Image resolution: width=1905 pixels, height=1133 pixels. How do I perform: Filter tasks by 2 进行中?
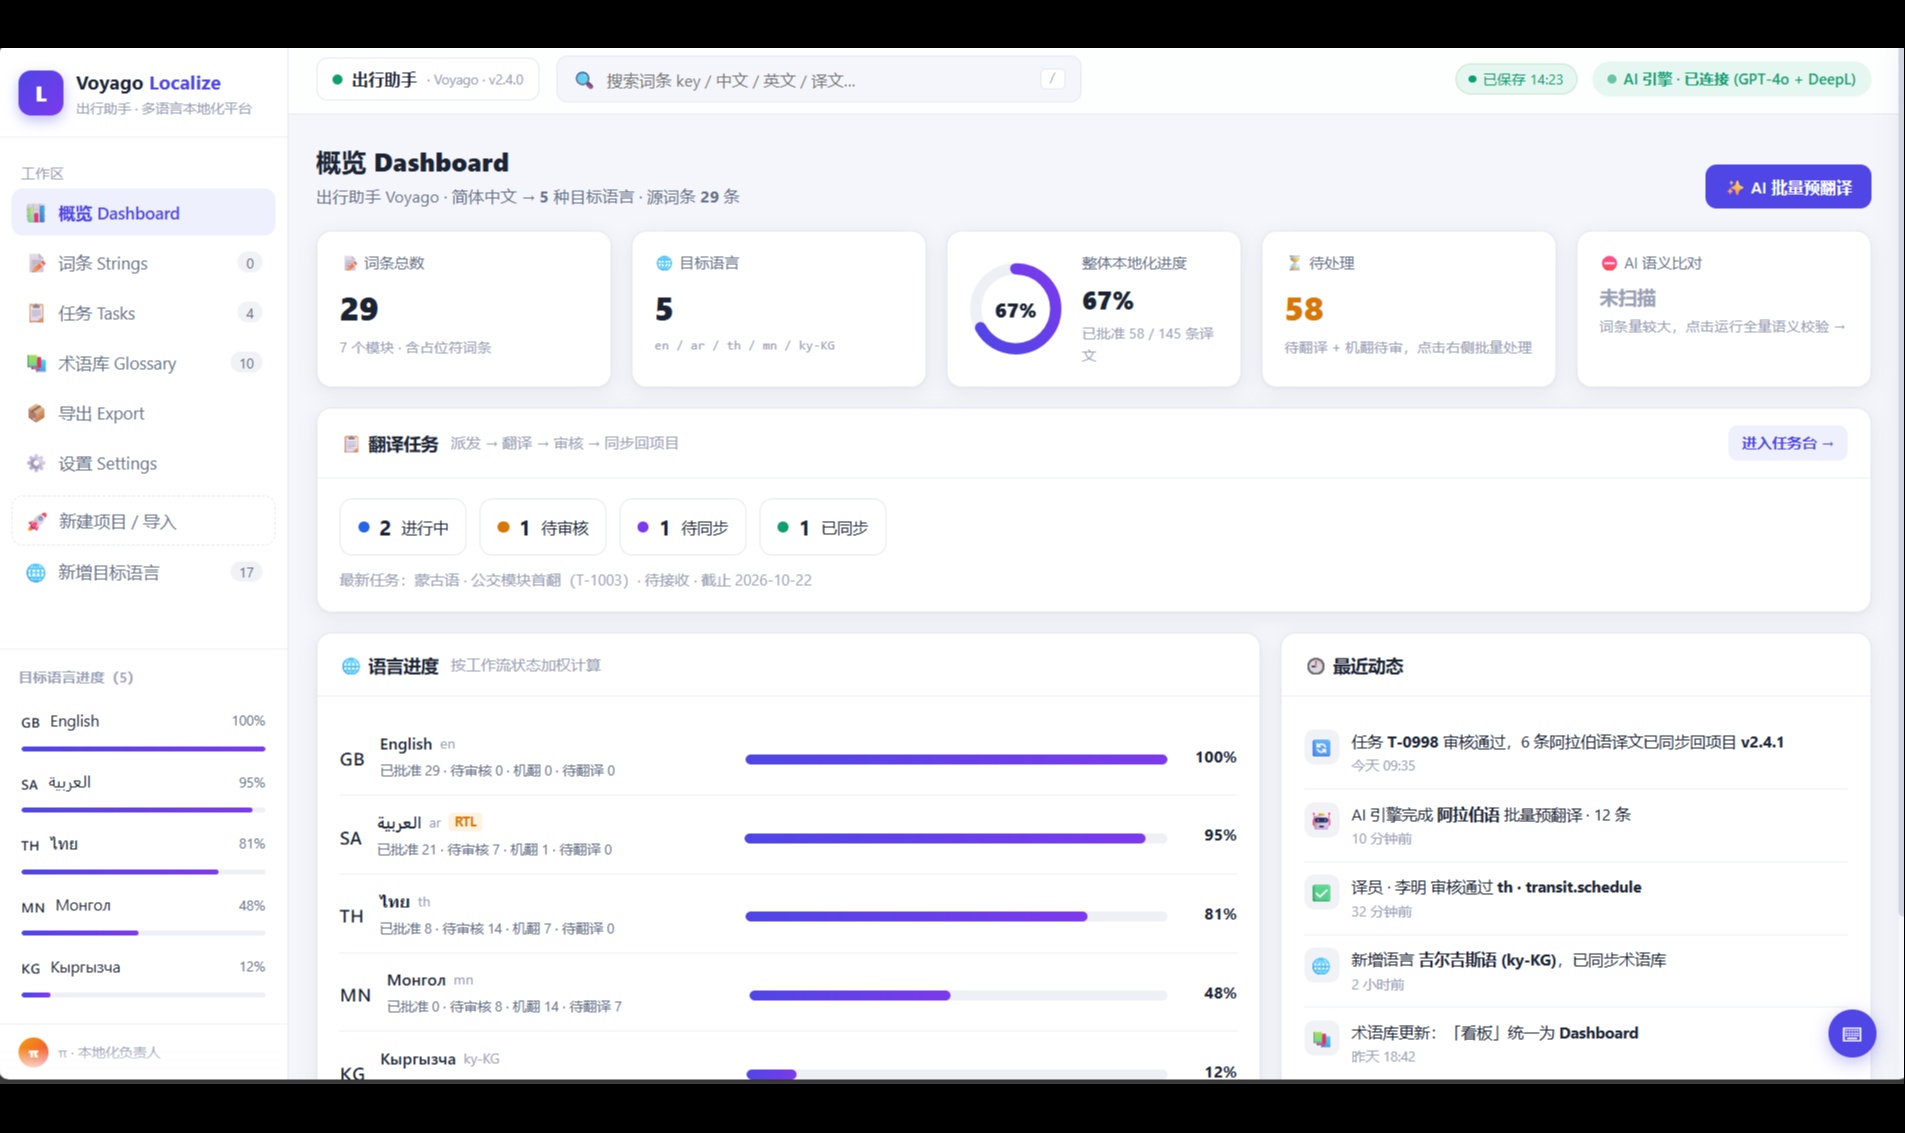pyautogui.click(x=403, y=527)
